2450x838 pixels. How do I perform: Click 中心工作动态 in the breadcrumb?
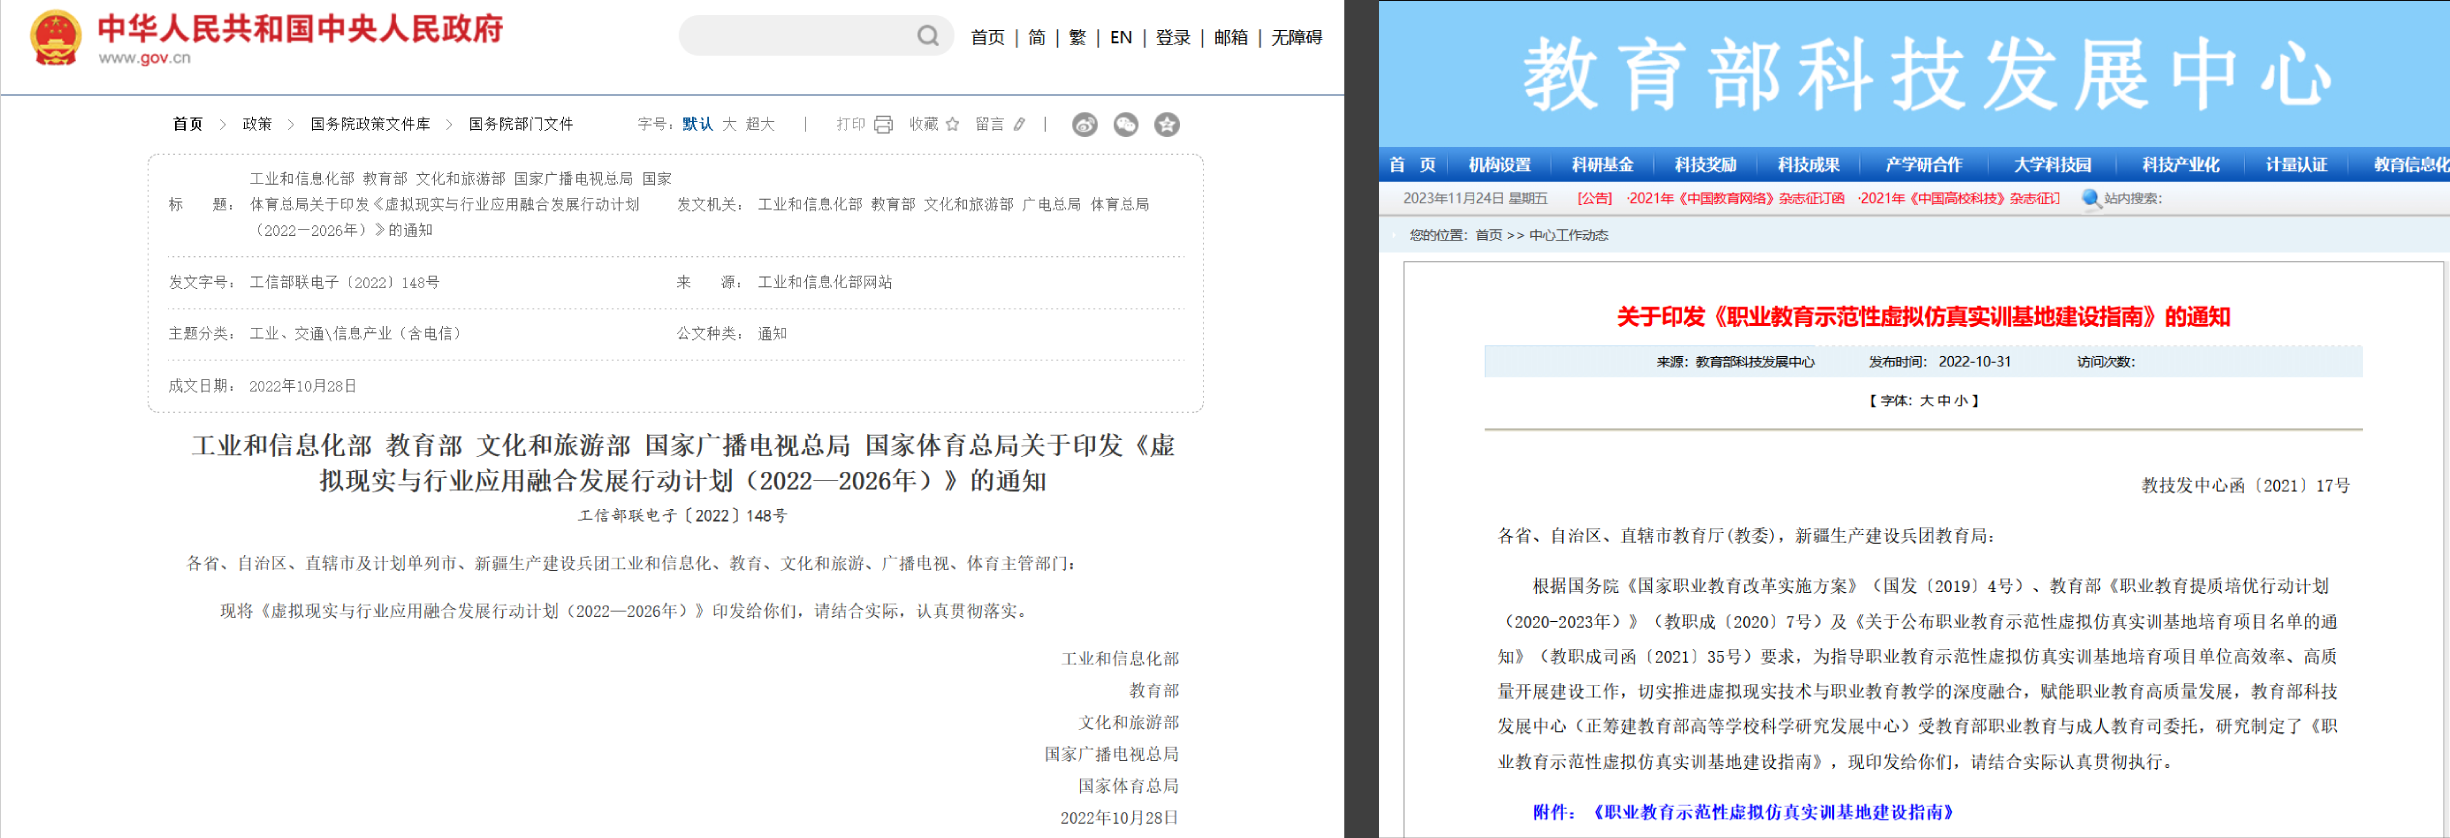(x=1569, y=235)
